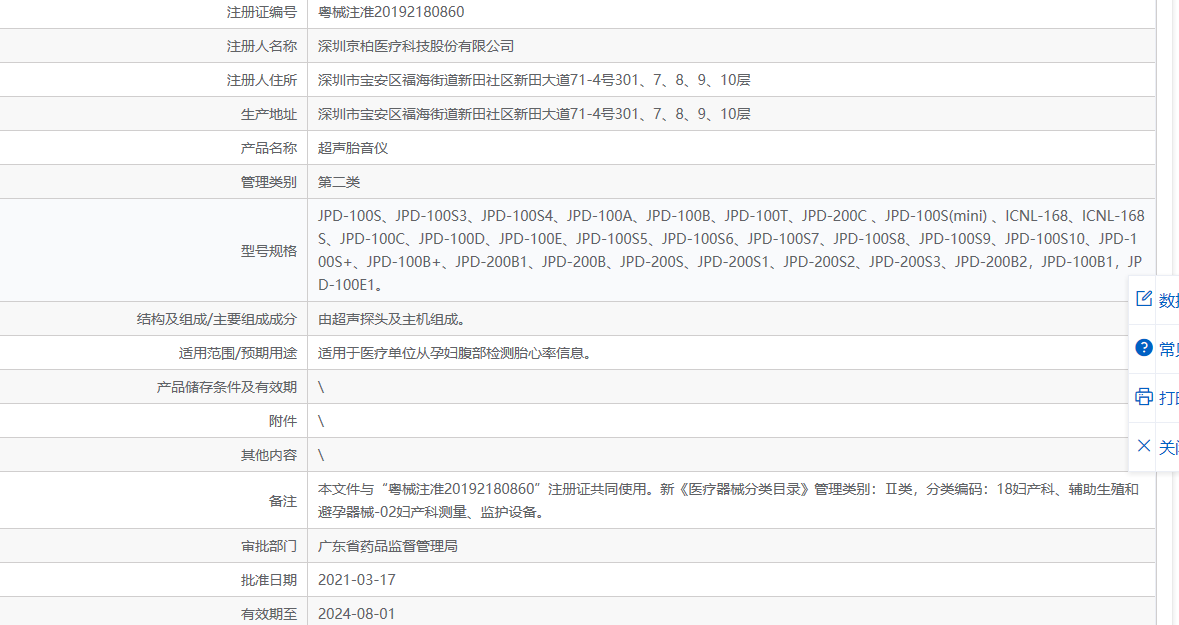The height and width of the screenshot is (625, 1179).
Task: Click the 注册人名称 label
Action: tap(262, 46)
